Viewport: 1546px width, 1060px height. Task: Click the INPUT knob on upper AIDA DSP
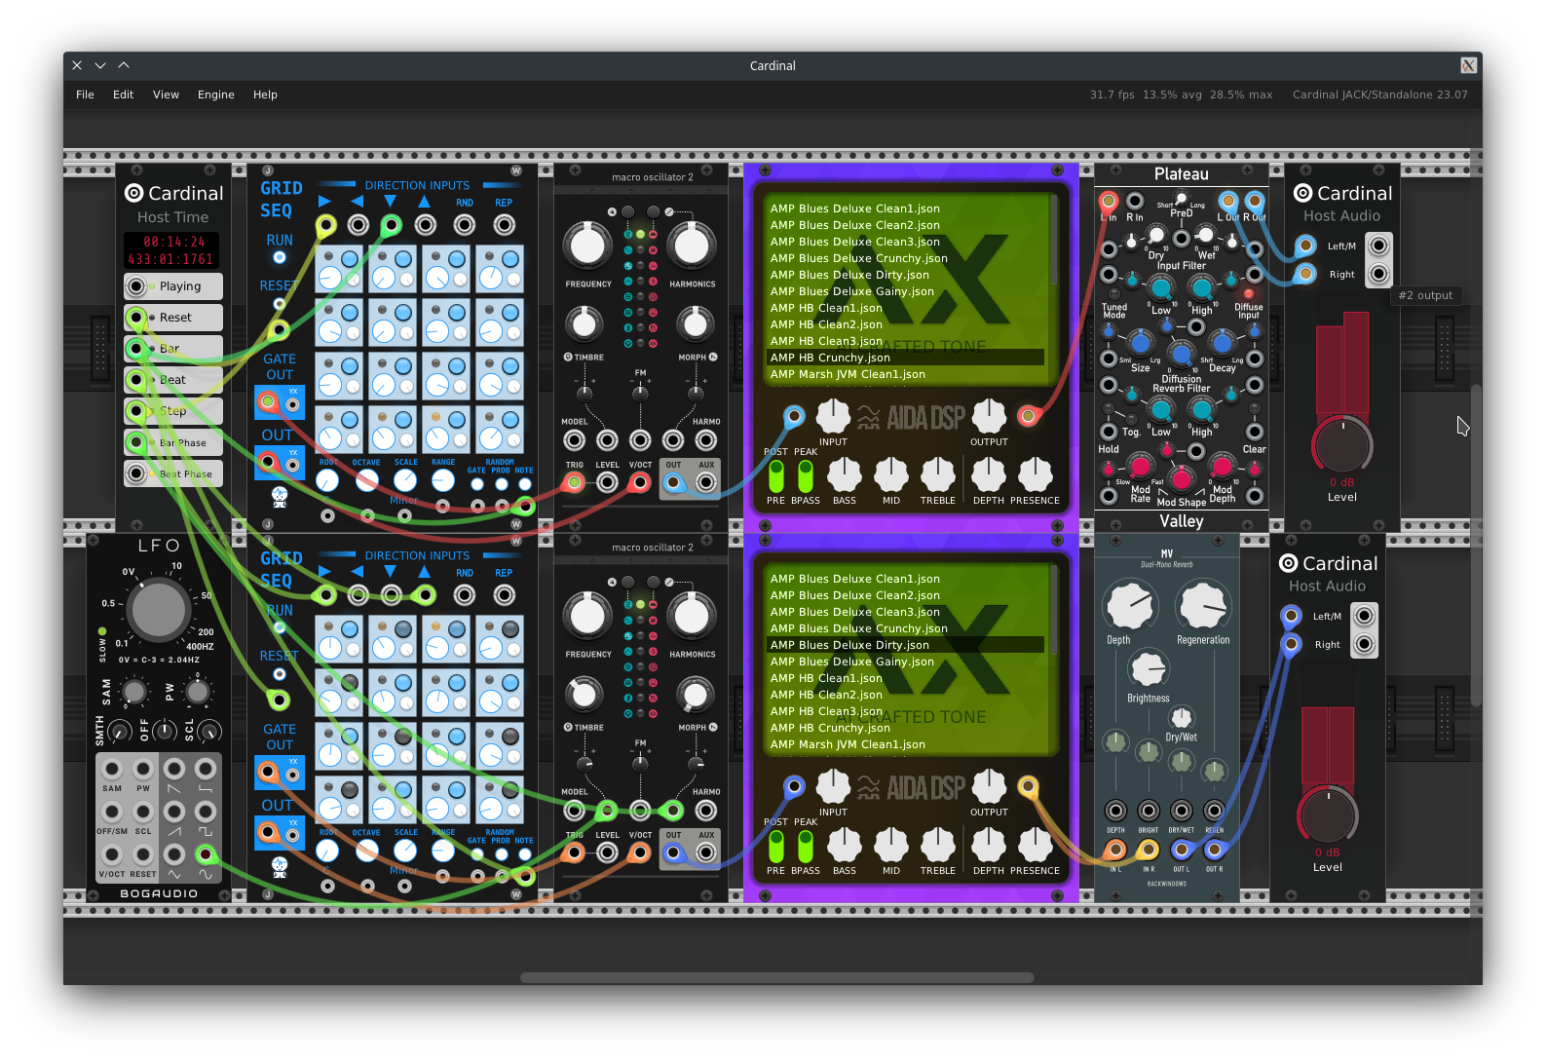(833, 415)
